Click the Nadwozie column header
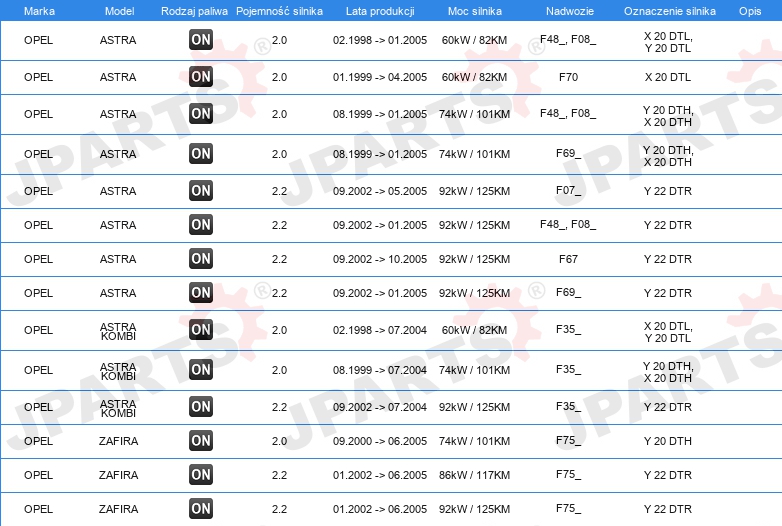 [x=570, y=11]
